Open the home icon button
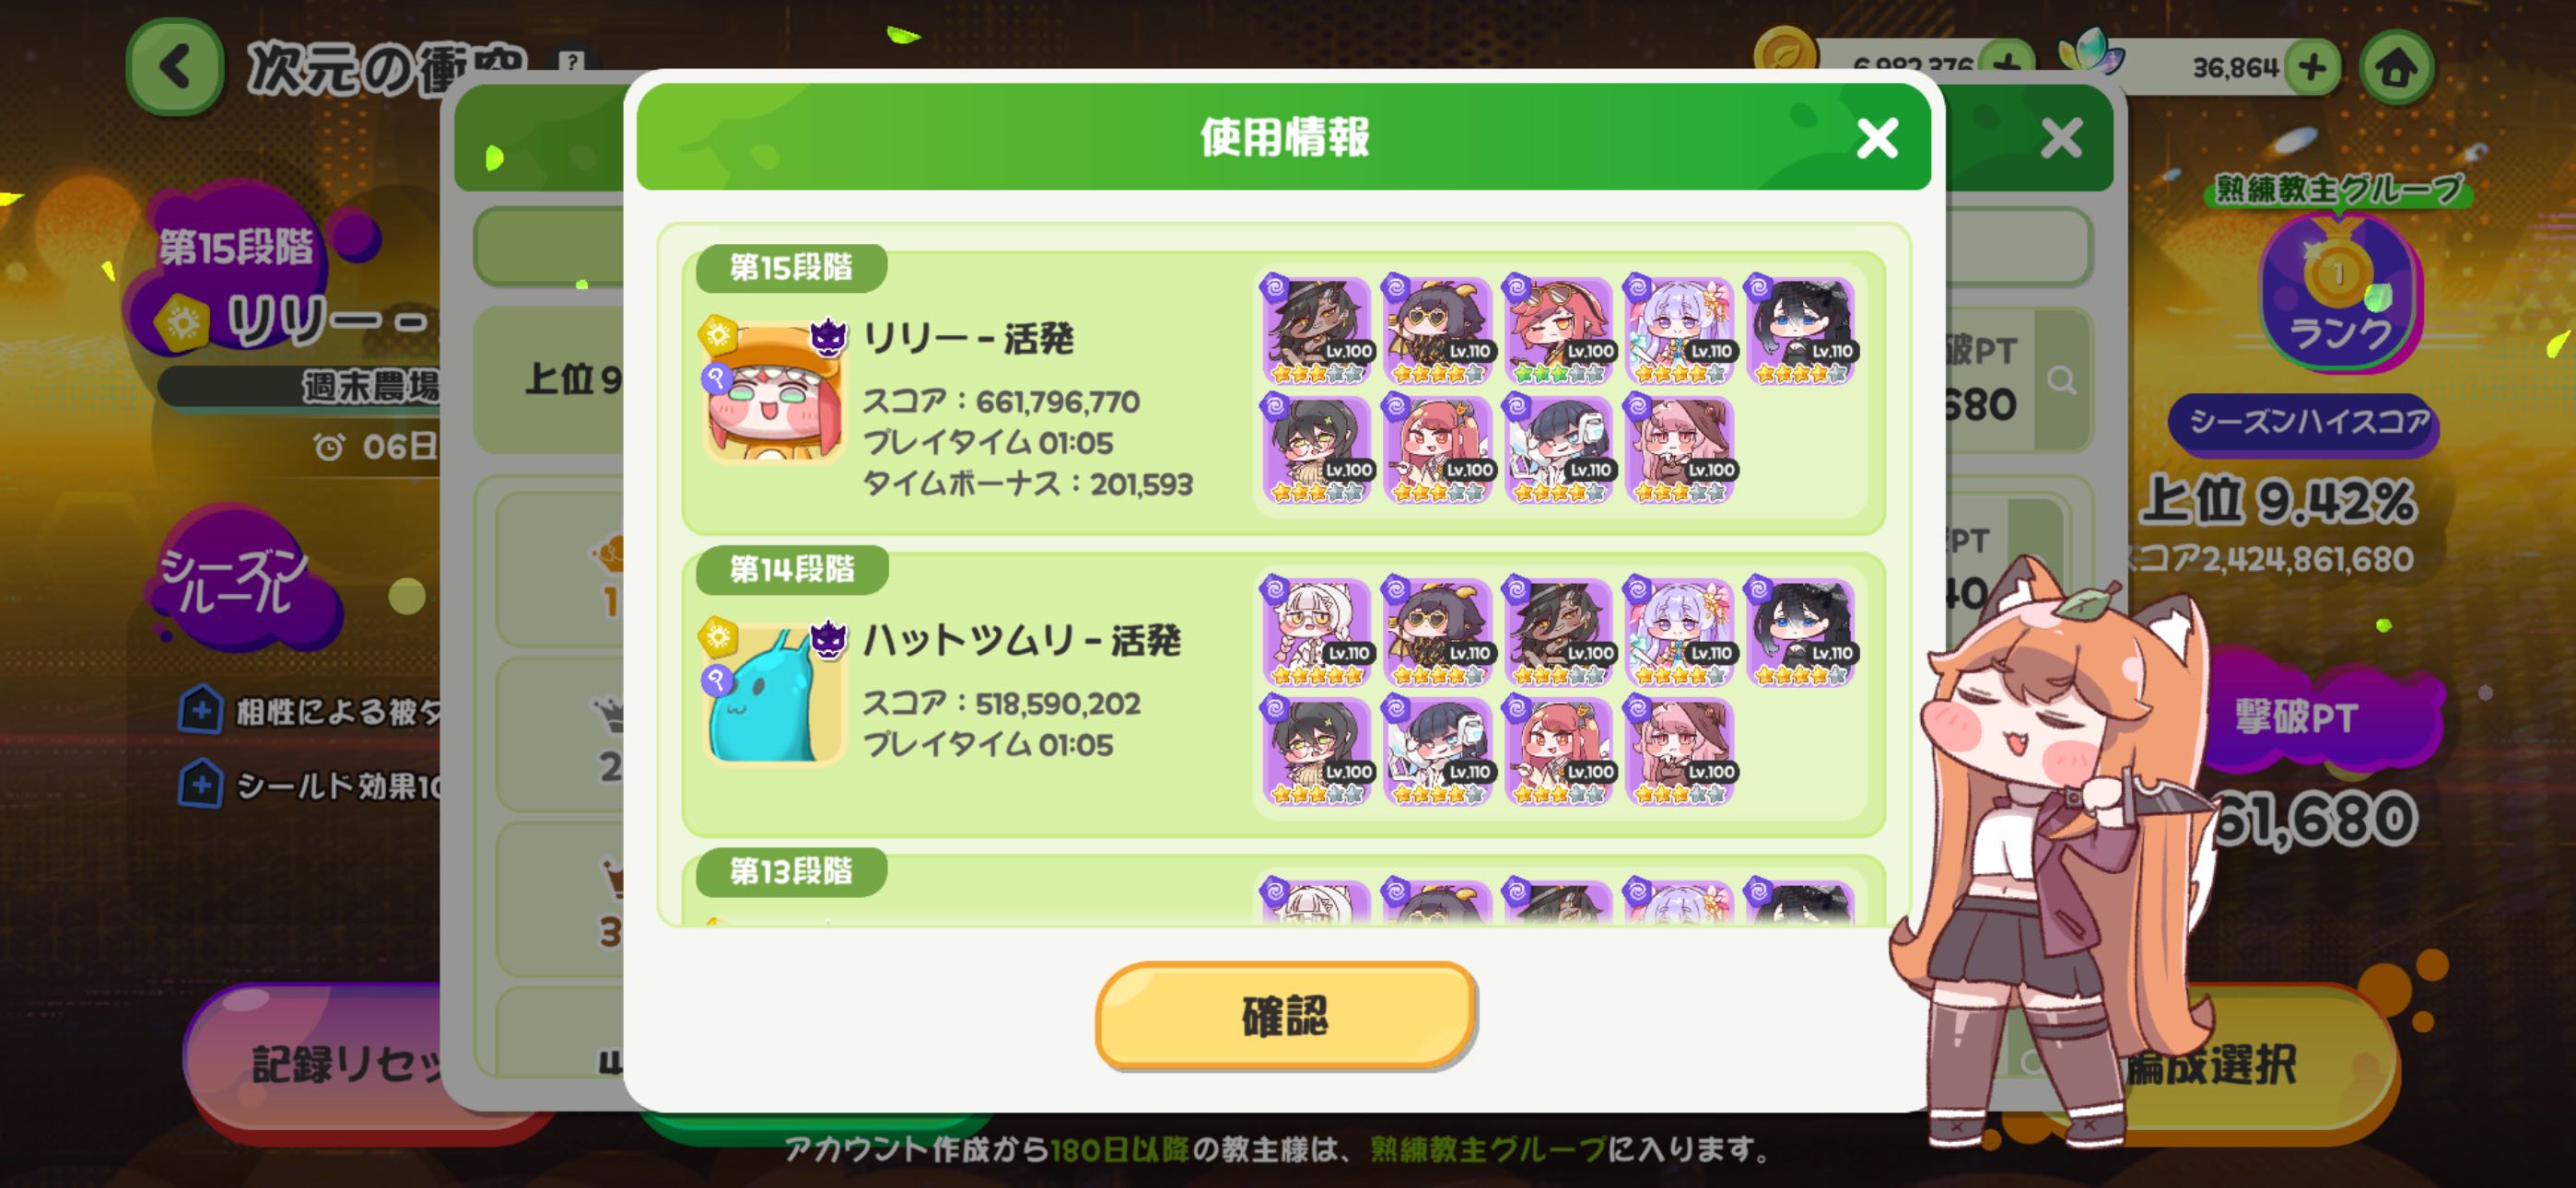Screen dimensions: 2576x1188 click(2395, 68)
